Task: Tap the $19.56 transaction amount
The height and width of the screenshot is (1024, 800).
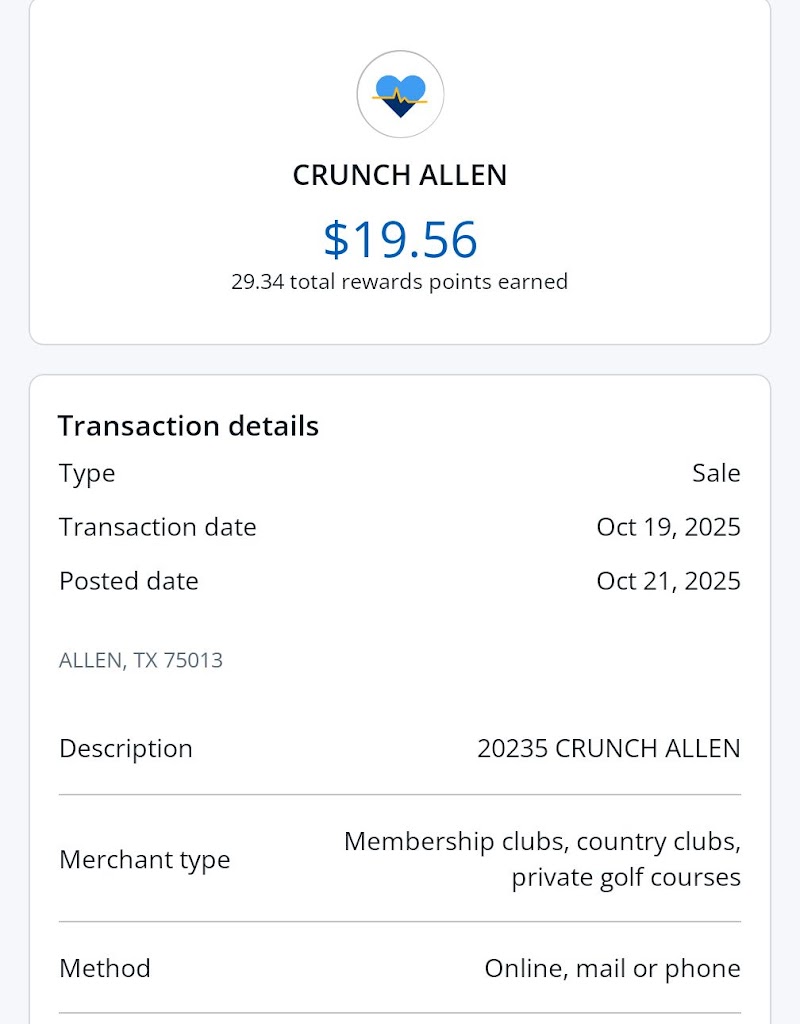Action: point(400,239)
